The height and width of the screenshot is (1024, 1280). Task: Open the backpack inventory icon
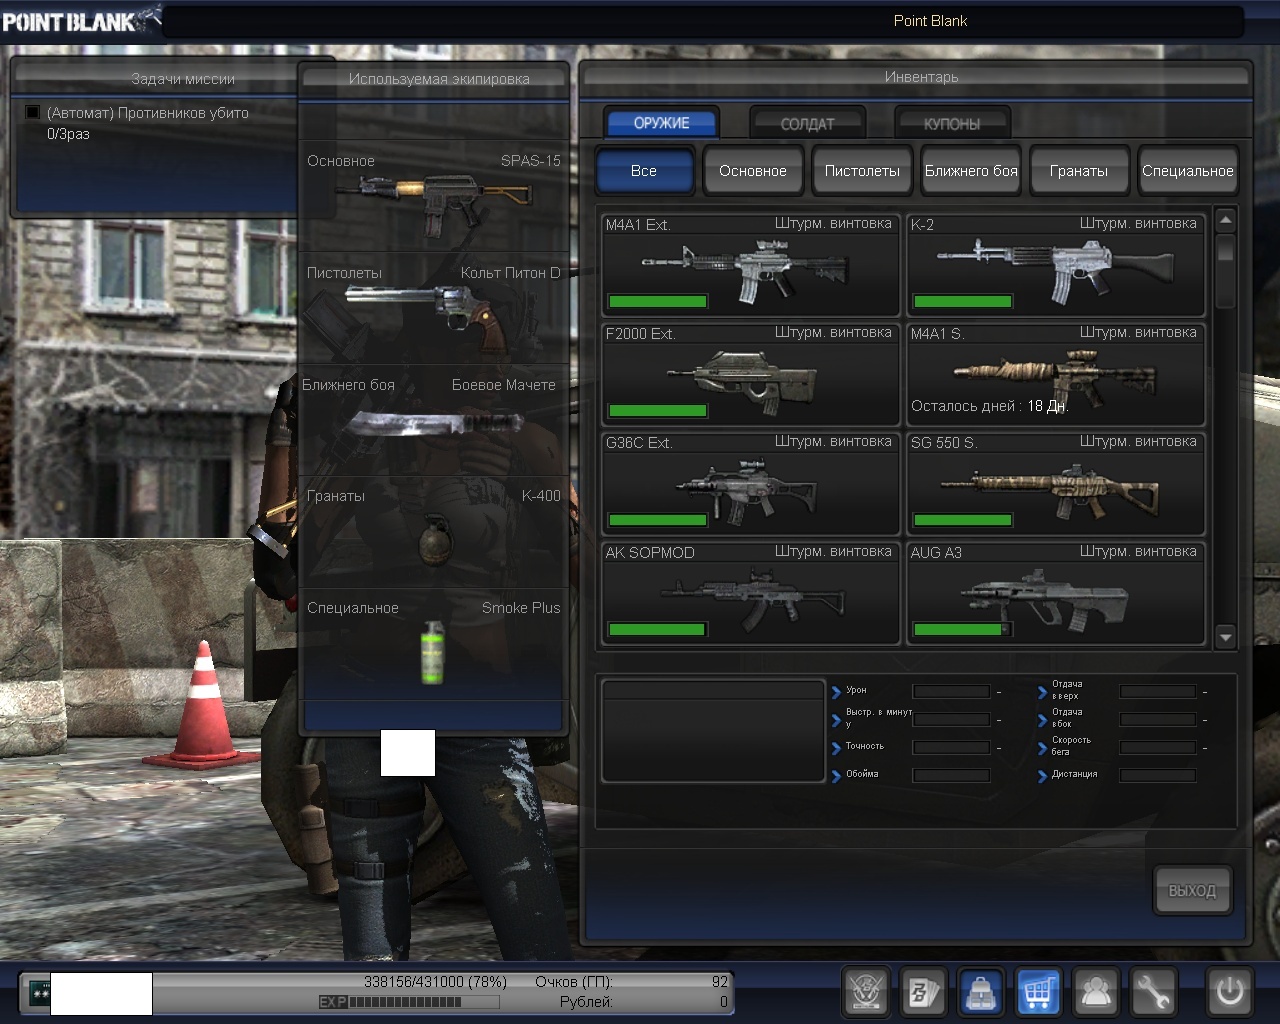click(981, 992)
